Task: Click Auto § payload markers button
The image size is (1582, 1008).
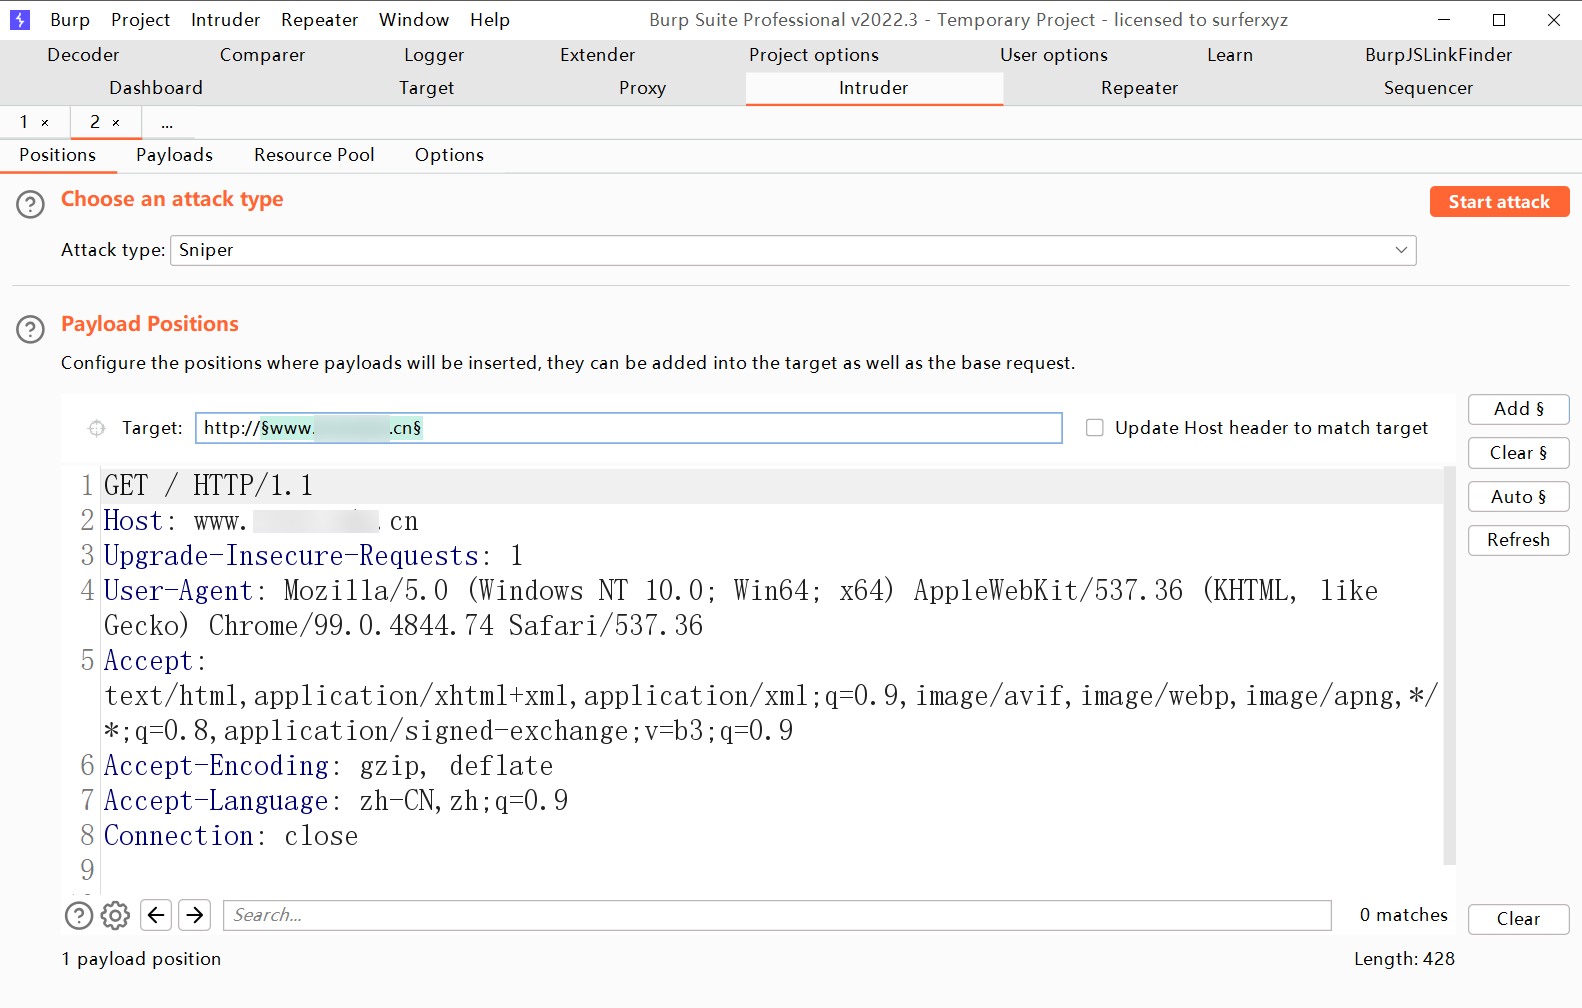Action: click(x=1519, y=497)
